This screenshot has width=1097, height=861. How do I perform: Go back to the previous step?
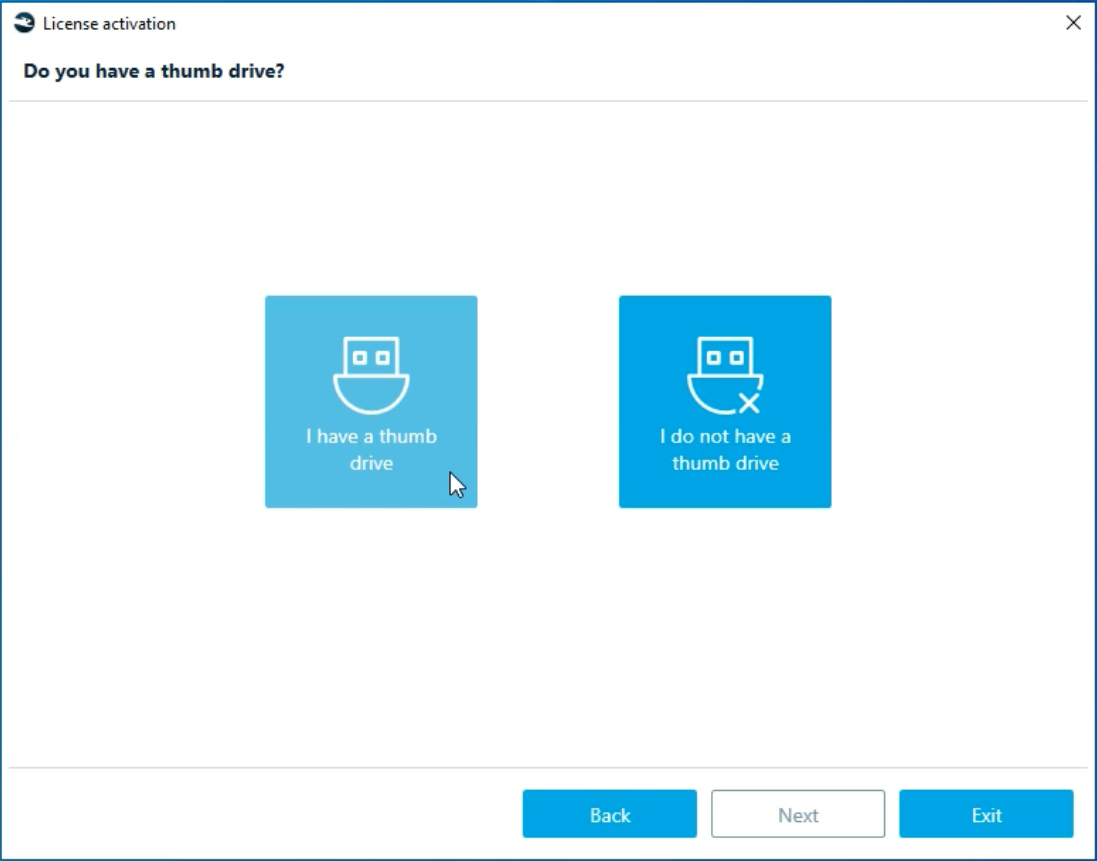pyautogui.click(x=609, y=814)
